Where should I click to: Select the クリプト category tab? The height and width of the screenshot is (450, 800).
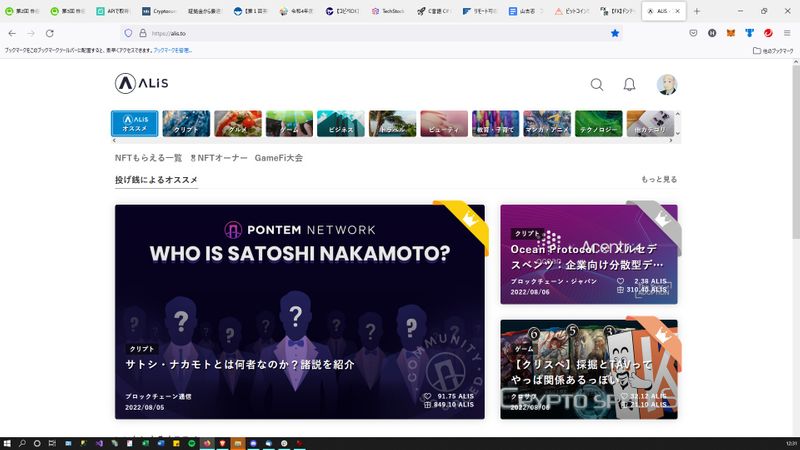pos(186,123)
